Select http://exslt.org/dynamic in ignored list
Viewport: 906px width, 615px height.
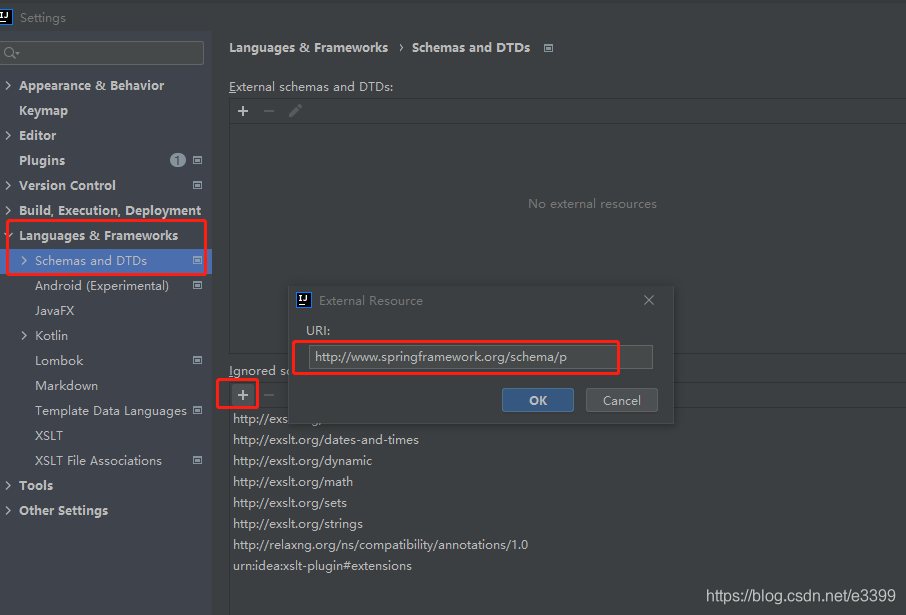tap(302, 461)
